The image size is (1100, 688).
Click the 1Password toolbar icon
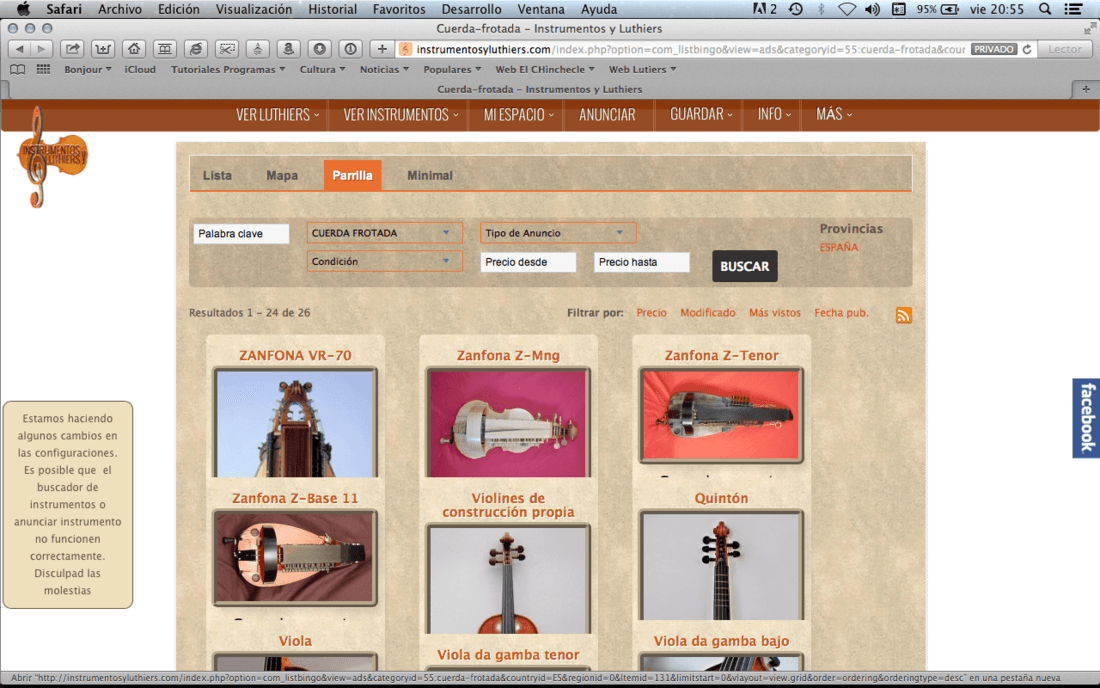click(x=350, y=49)
